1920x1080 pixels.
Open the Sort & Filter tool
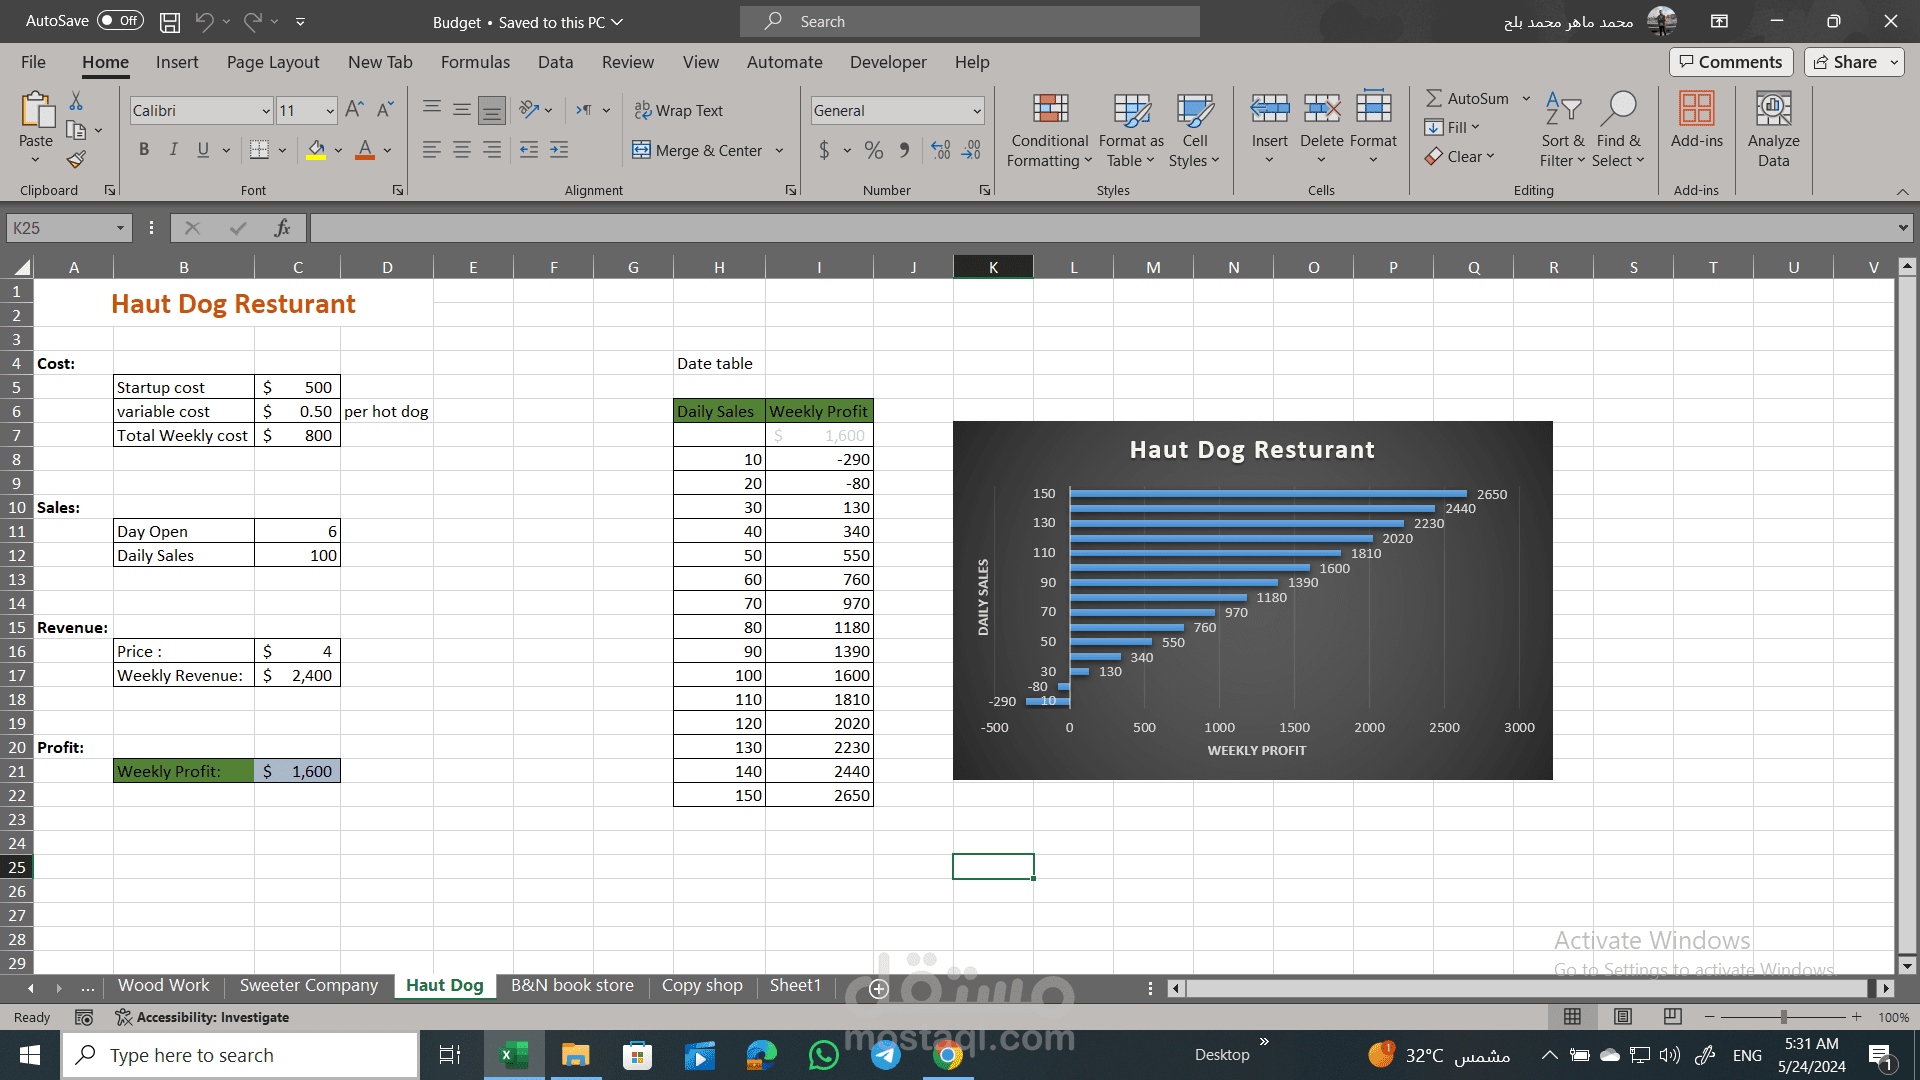point(1562,109)
